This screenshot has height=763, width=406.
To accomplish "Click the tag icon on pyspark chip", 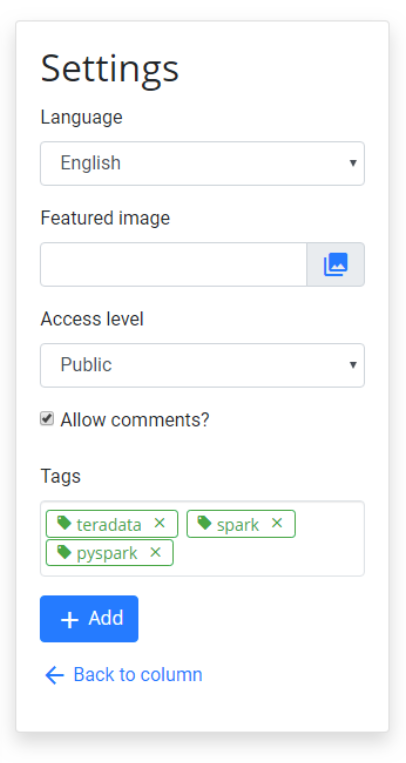I will click(64, 552).
